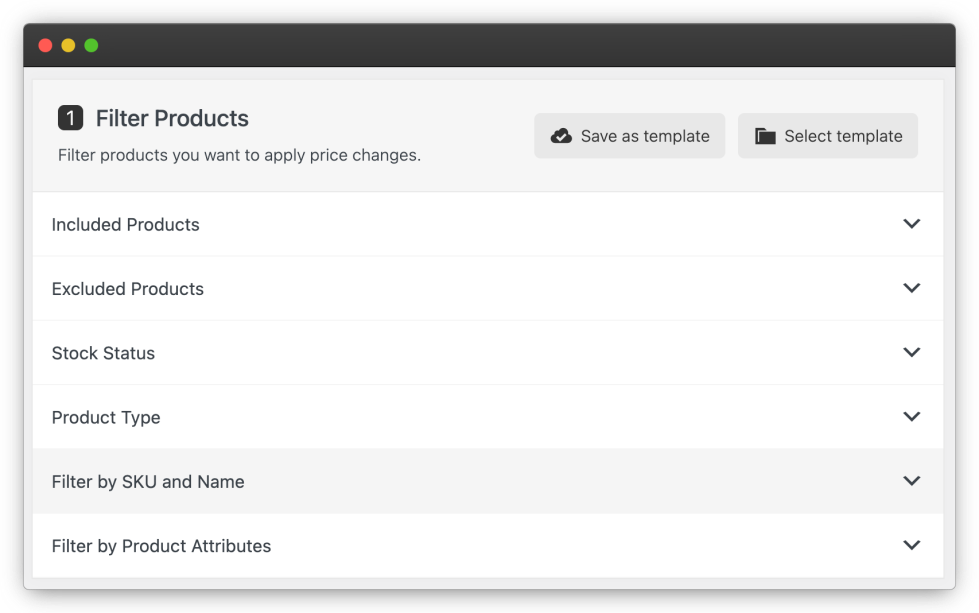Open the Excluded Products section label
979x613 pixels.
pos(128,289)
